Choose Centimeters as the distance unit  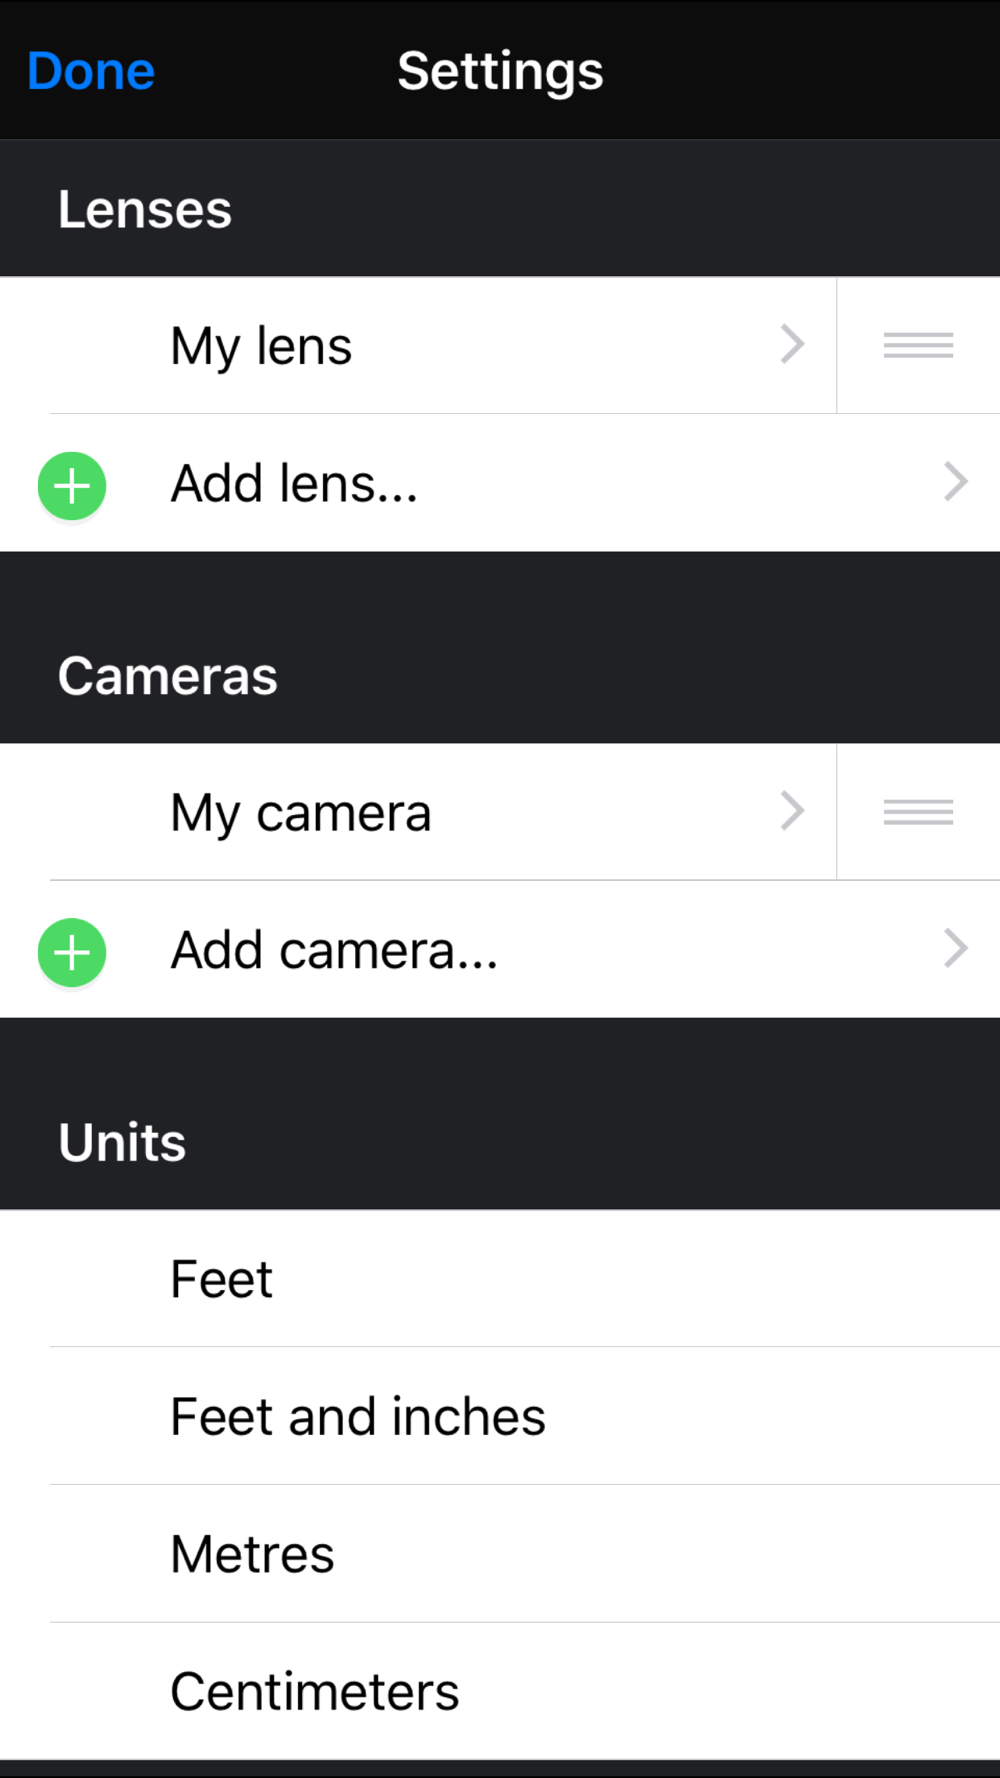click(500, 1691)
